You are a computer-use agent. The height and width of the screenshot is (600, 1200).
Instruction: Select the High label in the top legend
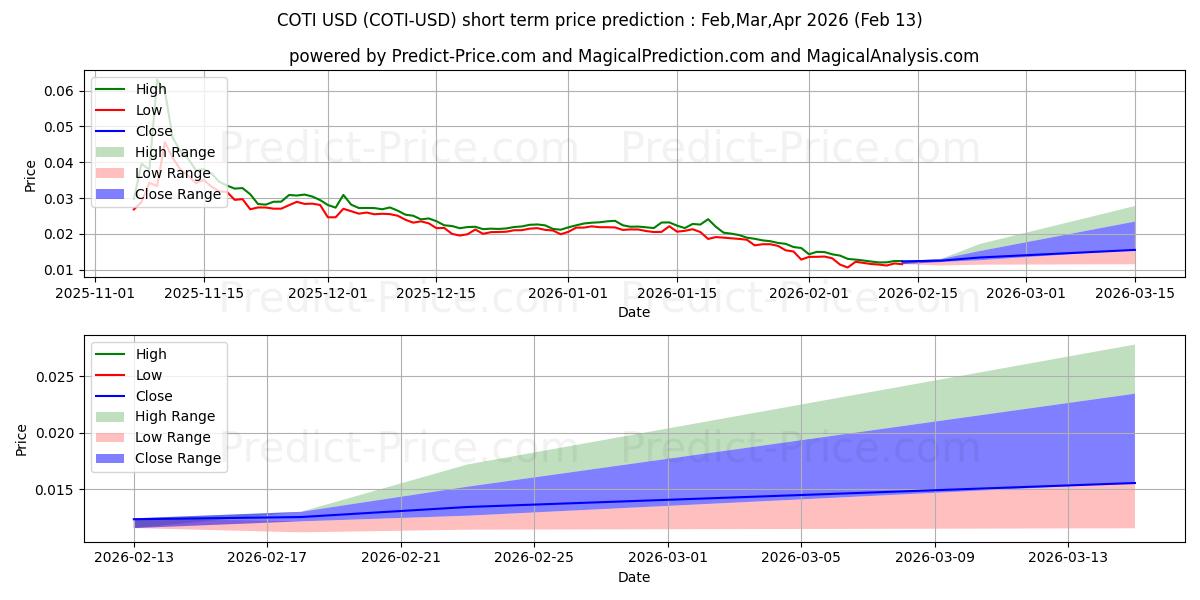click(x=151, y=89)
